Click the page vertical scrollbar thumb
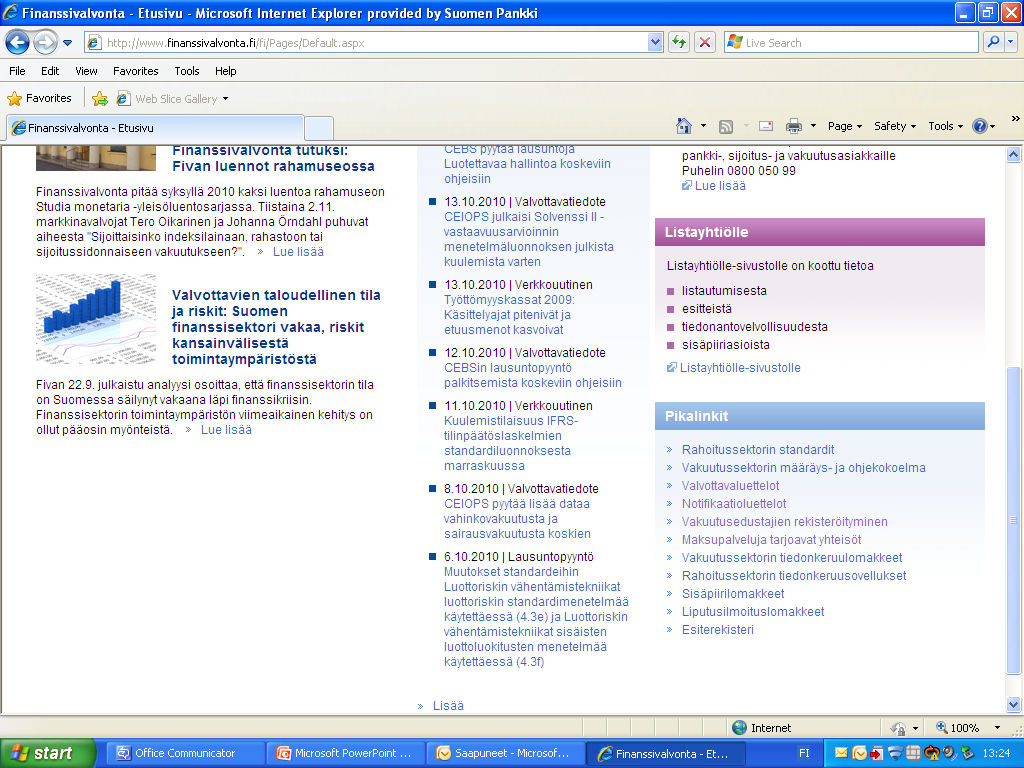 click(1013, 520)
